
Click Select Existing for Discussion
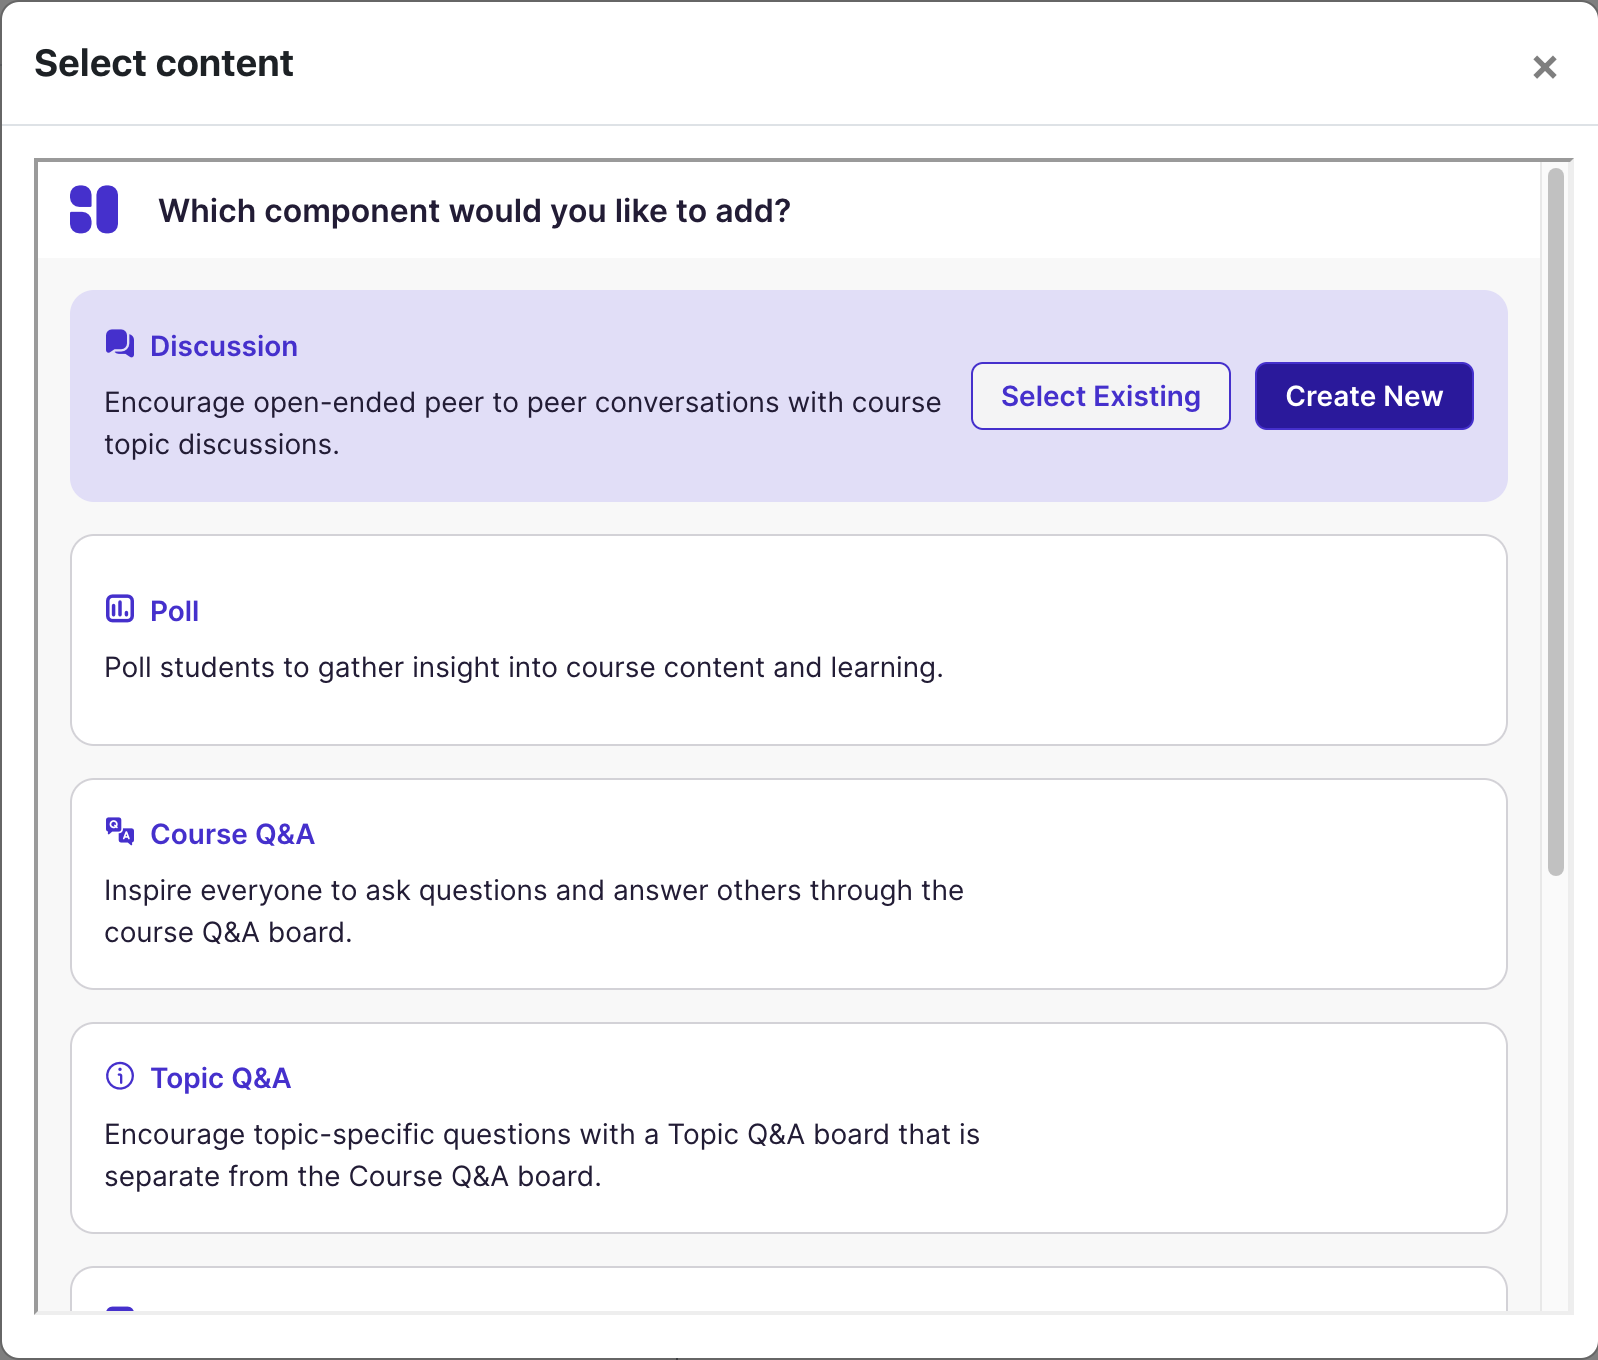1101,396
